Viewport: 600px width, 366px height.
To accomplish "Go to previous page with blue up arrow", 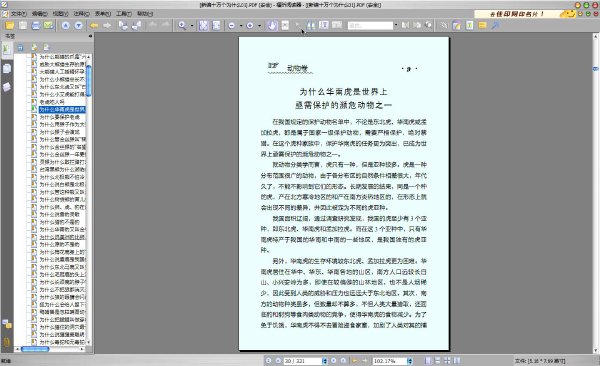I will (x=66, y=26).
